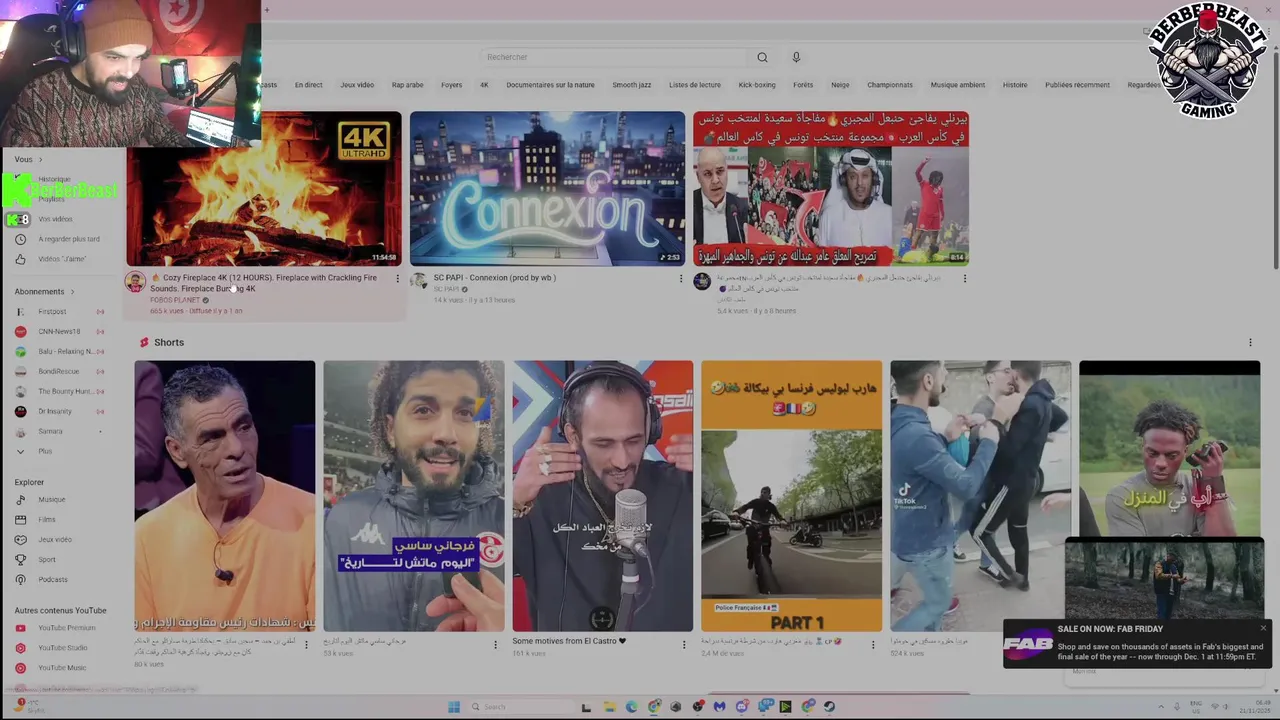Click the magnifier search button
The image size is (1280, 720).
point(762,57)
